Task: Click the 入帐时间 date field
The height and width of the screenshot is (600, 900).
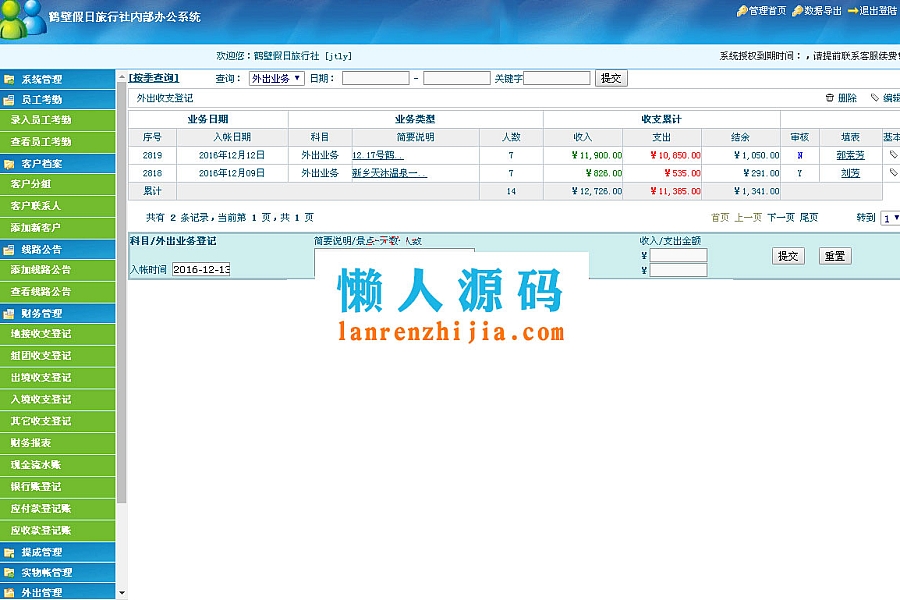Action: point(201,269)
